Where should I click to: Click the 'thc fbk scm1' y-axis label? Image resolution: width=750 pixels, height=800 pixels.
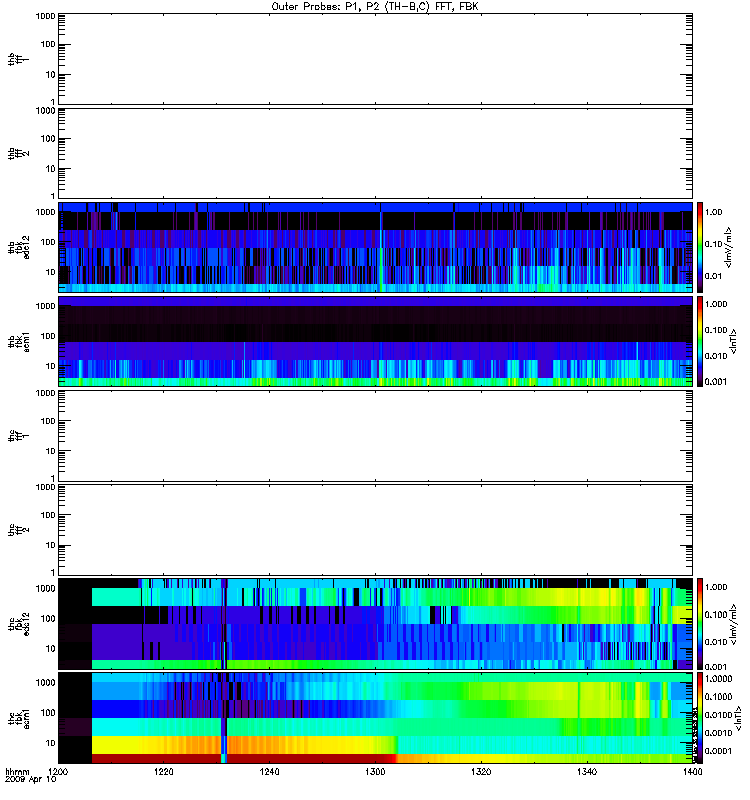pos(19,718)
